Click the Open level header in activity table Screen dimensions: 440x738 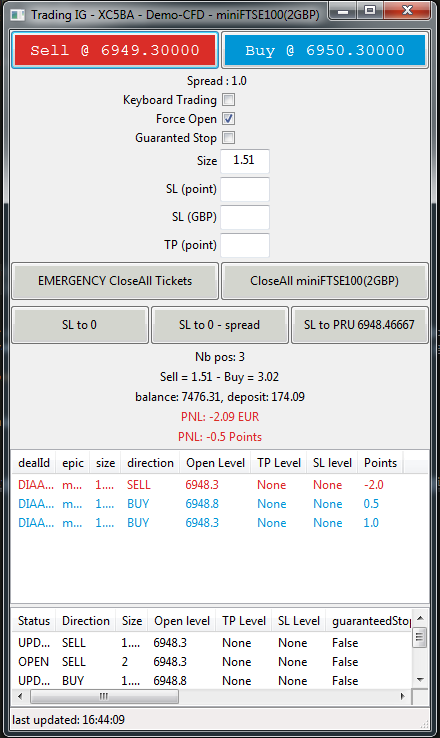[182, 621]
